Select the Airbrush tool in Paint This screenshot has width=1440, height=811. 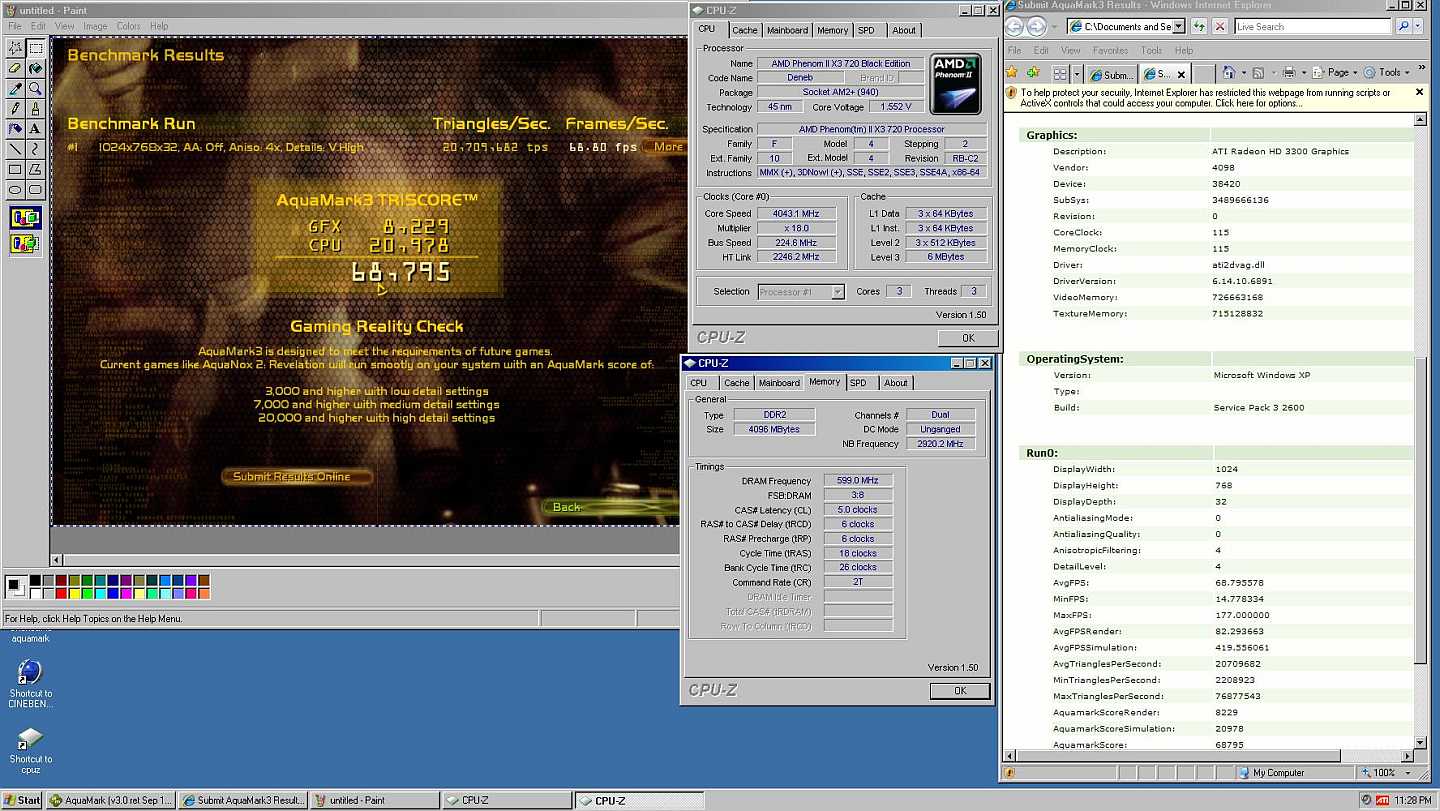click(16, 128)
